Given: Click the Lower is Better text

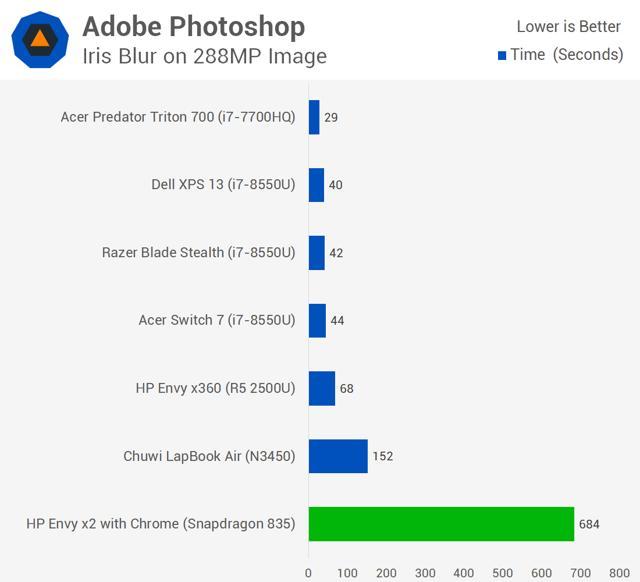Looking at the screenshot, I should click(x=568, y=27).
